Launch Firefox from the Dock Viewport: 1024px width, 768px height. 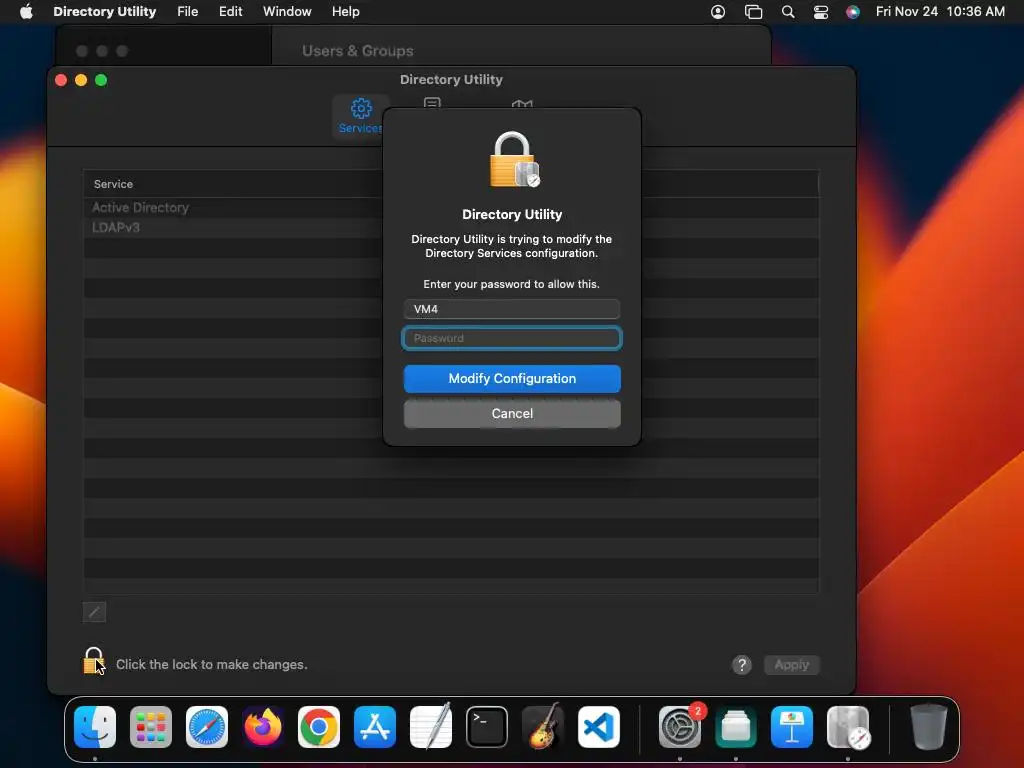(263, 727)
